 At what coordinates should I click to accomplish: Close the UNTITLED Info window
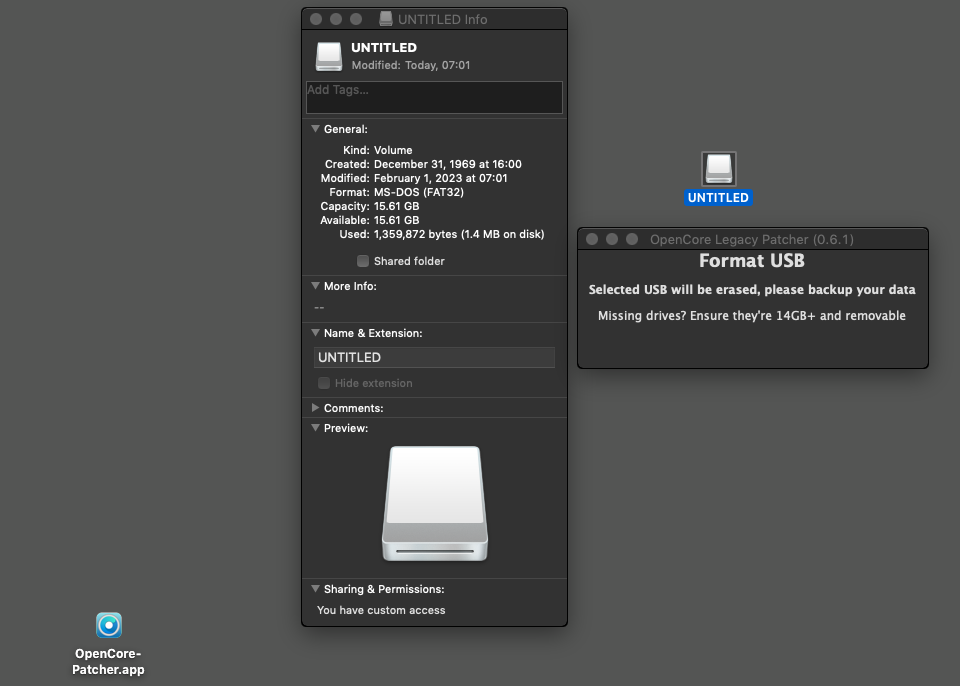[316, 19]
